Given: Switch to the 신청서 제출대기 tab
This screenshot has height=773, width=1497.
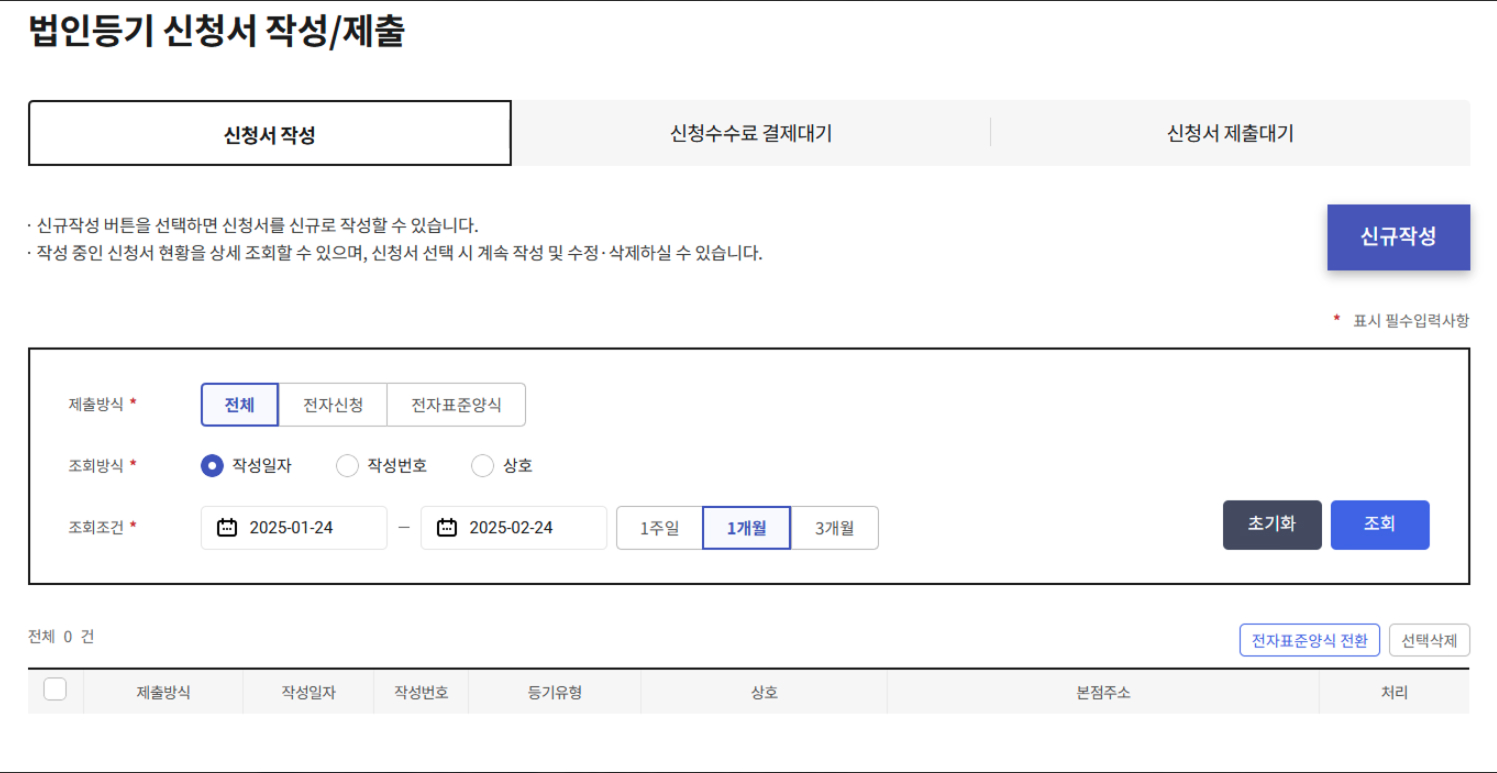Looking at the screenshot, I should coord(1232,134).
